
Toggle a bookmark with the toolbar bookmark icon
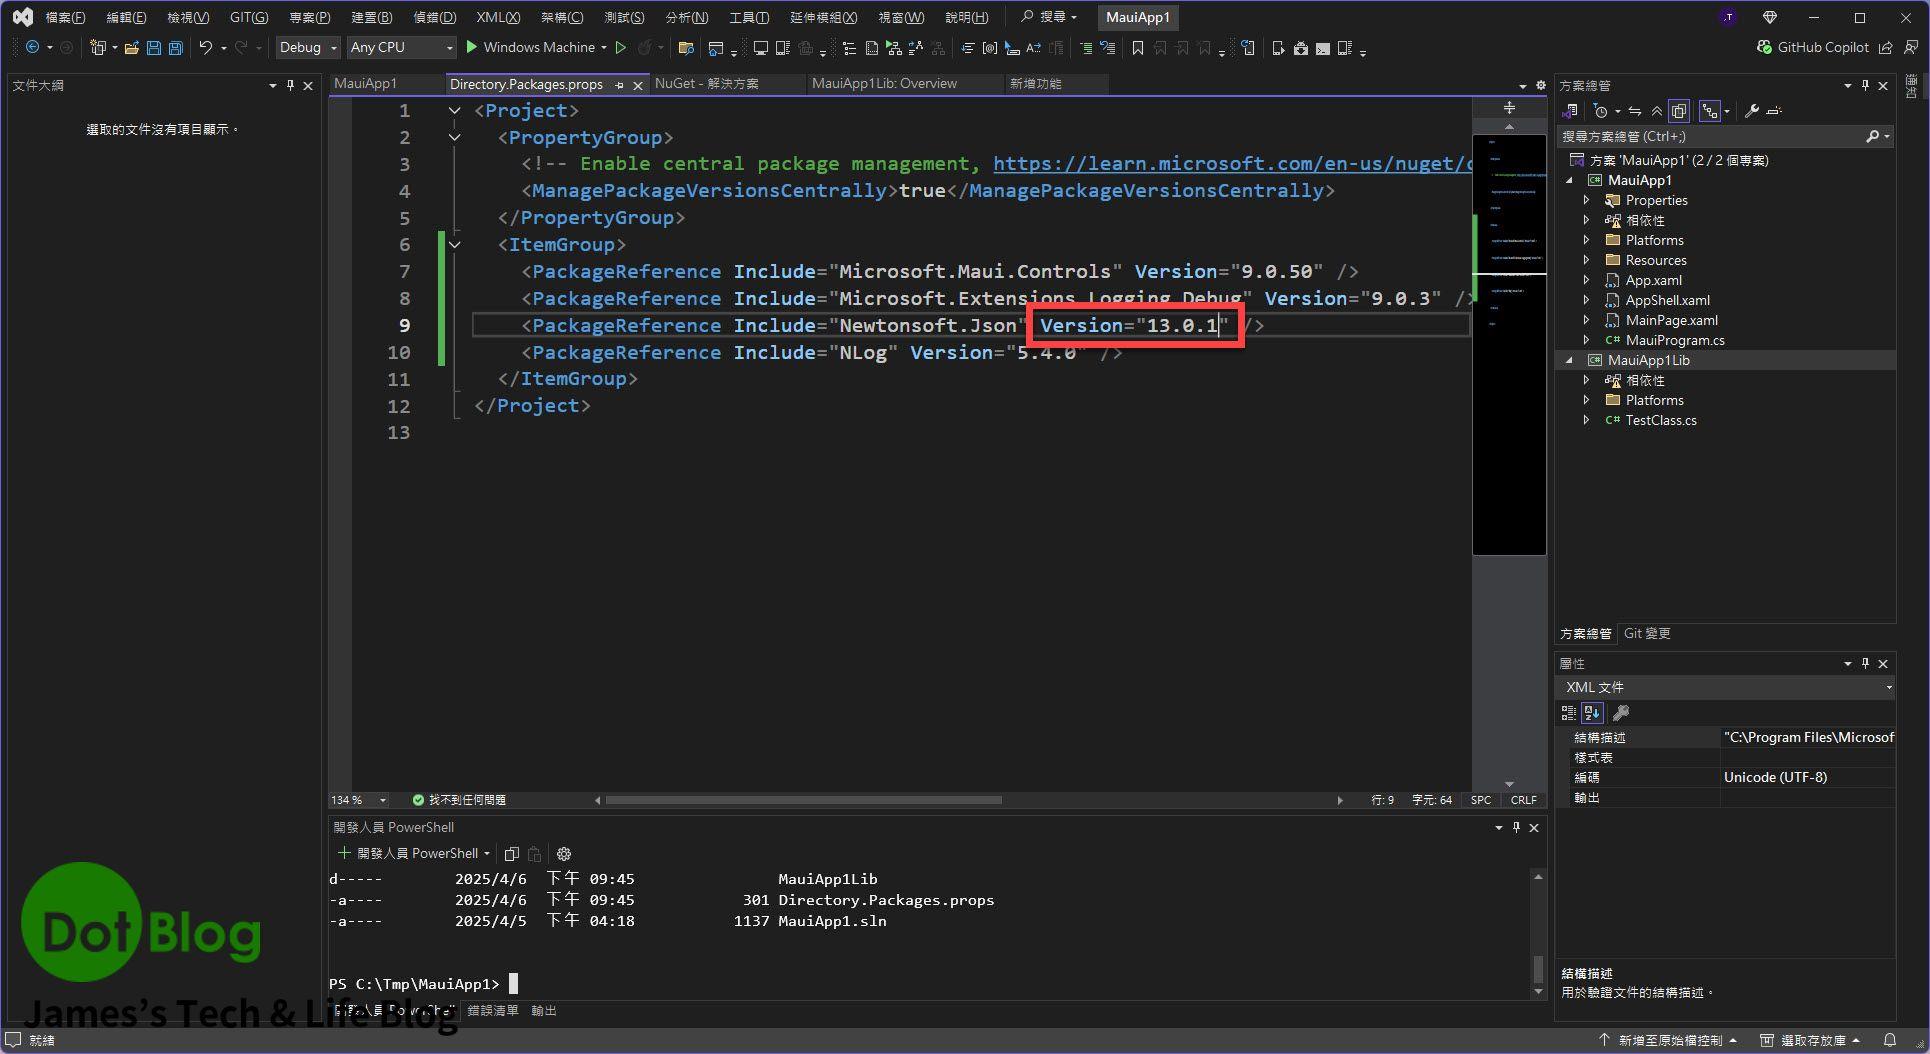point(1137,48)
